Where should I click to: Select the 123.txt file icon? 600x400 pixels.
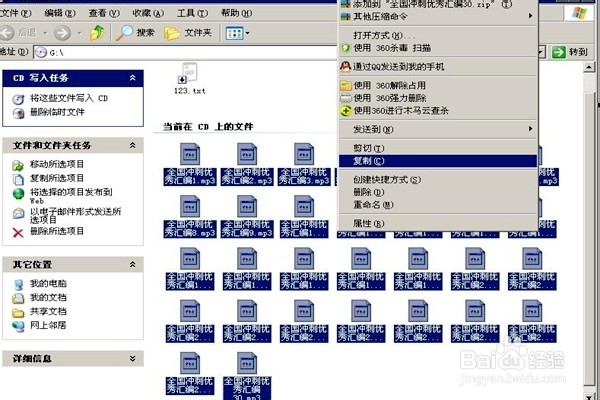(x=190, y=73)
